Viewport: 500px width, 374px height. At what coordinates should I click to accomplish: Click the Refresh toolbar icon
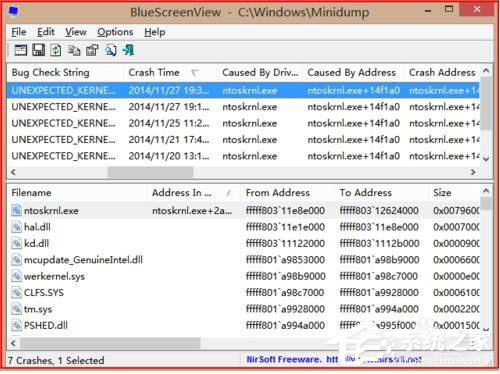click(56, 51)
